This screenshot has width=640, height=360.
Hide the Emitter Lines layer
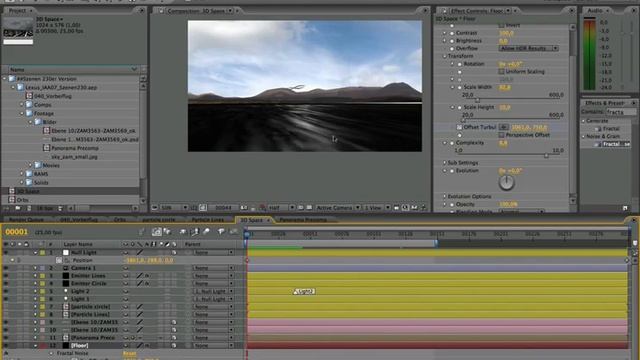click(x=6, y=276)
